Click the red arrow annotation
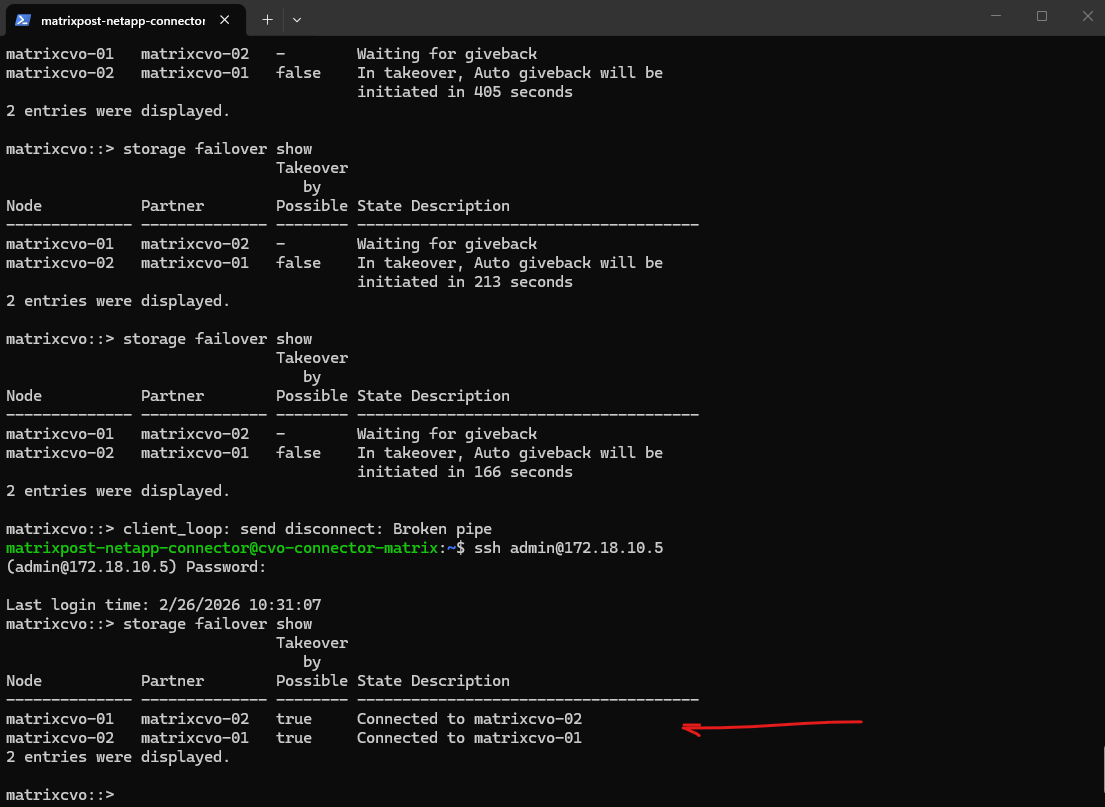Screen dimensions: 1105x807 pyautogui.click(x=770, y=724)
